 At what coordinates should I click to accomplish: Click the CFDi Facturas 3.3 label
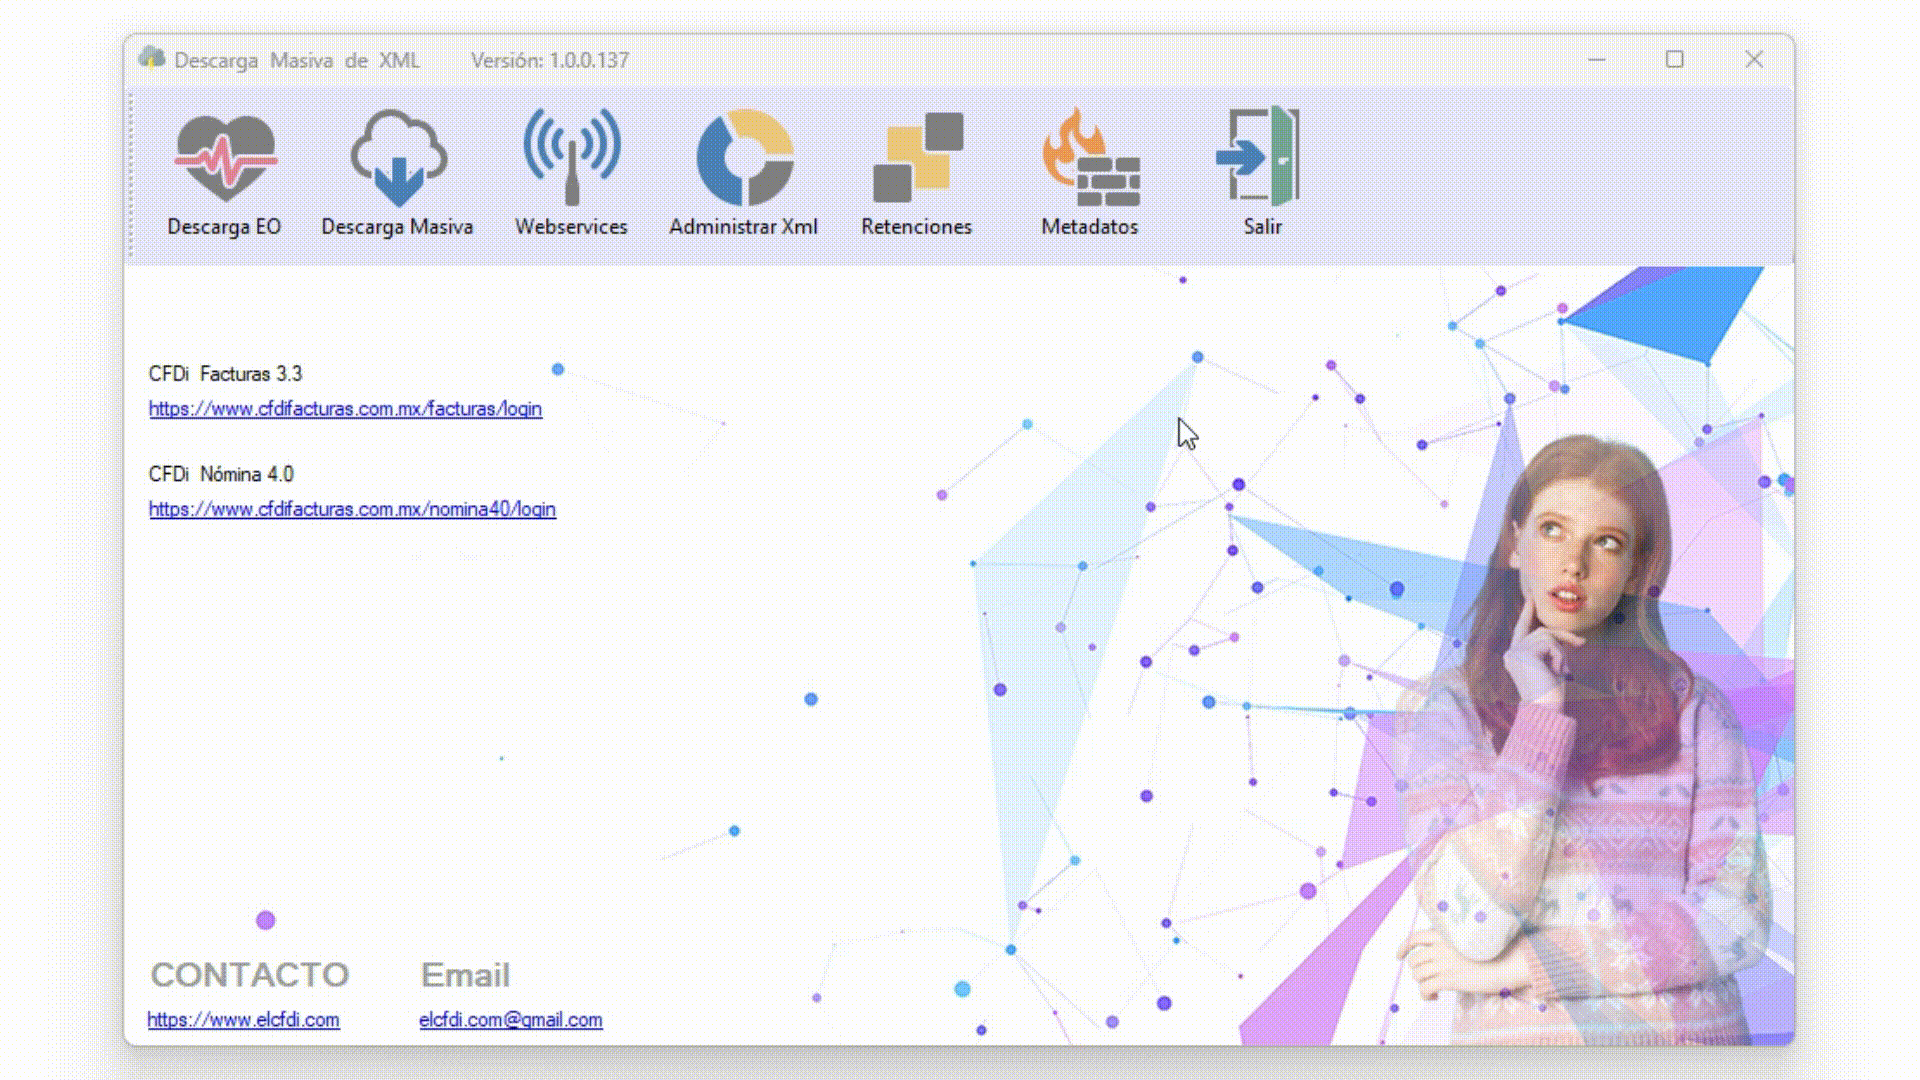point(225,374)
